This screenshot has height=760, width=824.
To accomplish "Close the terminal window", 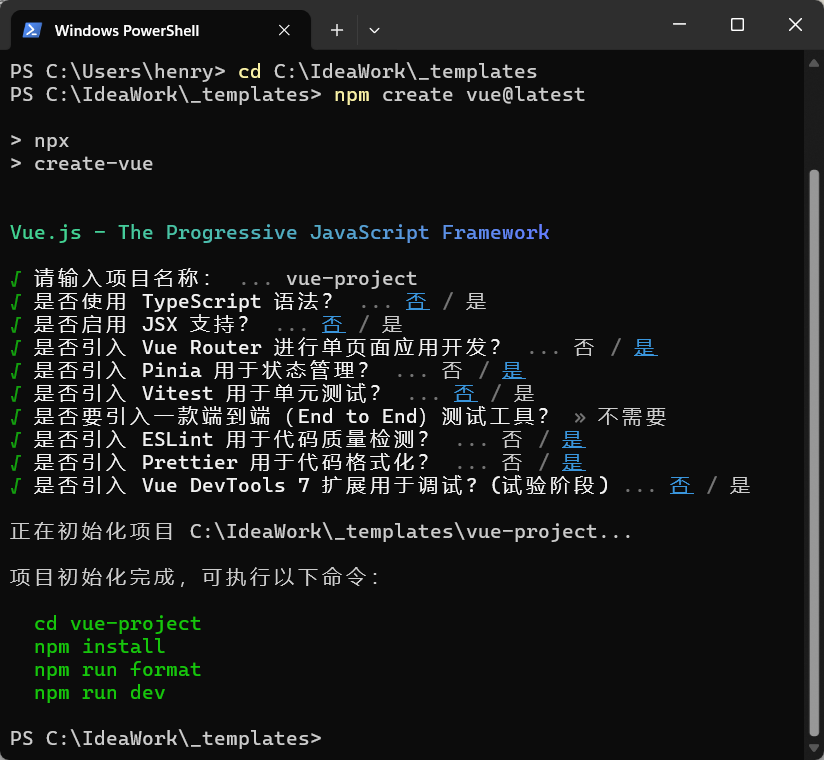I will (792, 25).
